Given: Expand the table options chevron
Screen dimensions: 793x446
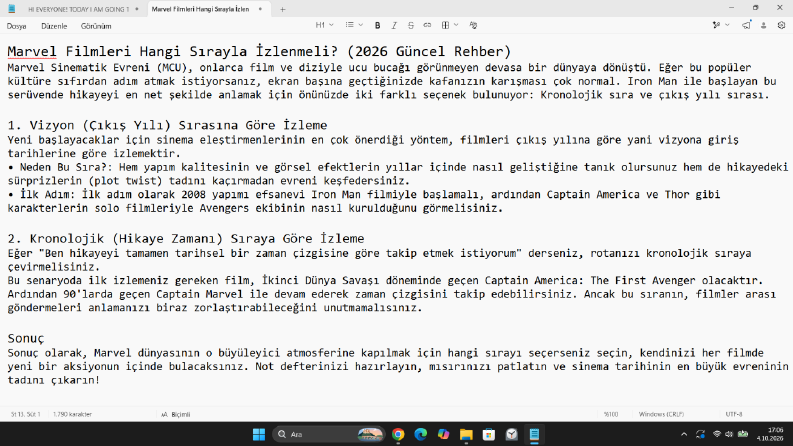Looking at the screenshot, I should [x=456, y=25].
